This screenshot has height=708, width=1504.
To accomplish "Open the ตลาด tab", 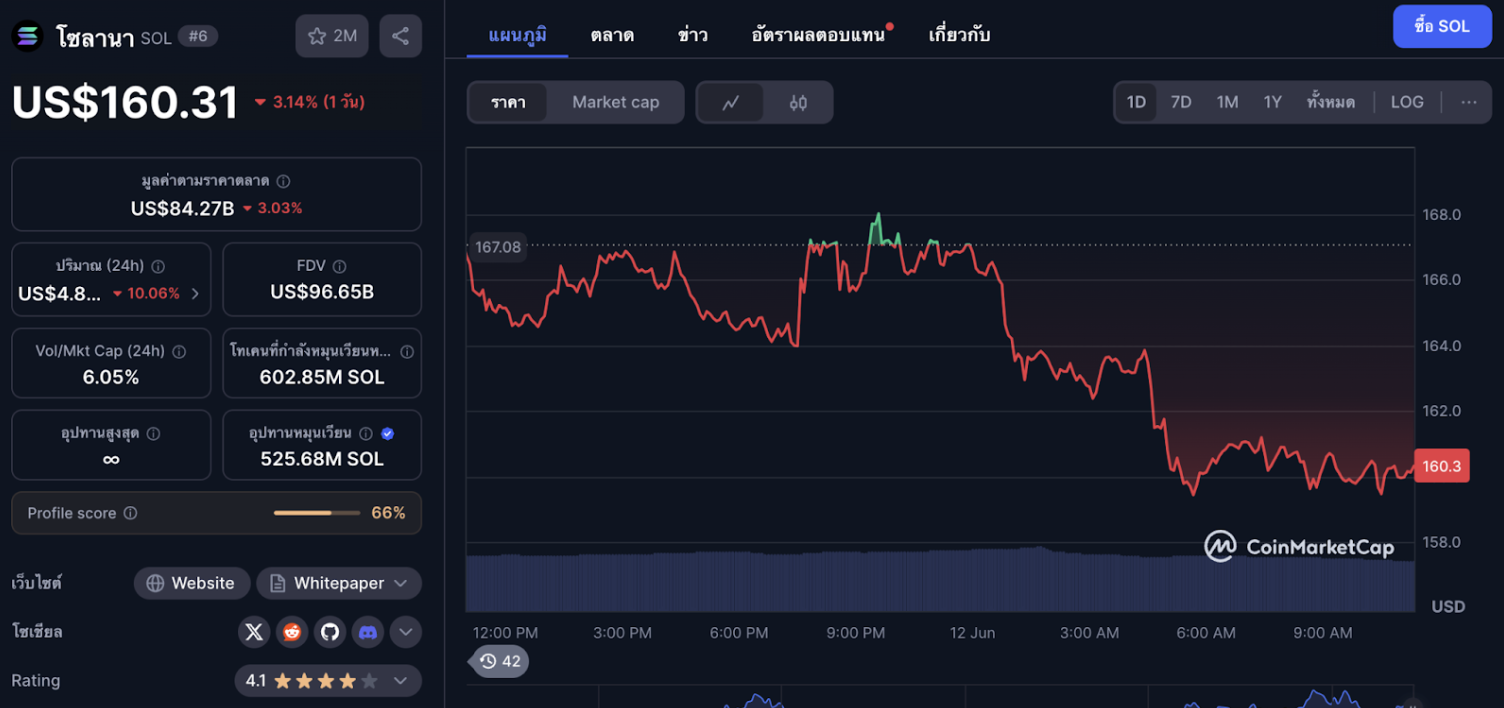I will [x=612, y=35].
